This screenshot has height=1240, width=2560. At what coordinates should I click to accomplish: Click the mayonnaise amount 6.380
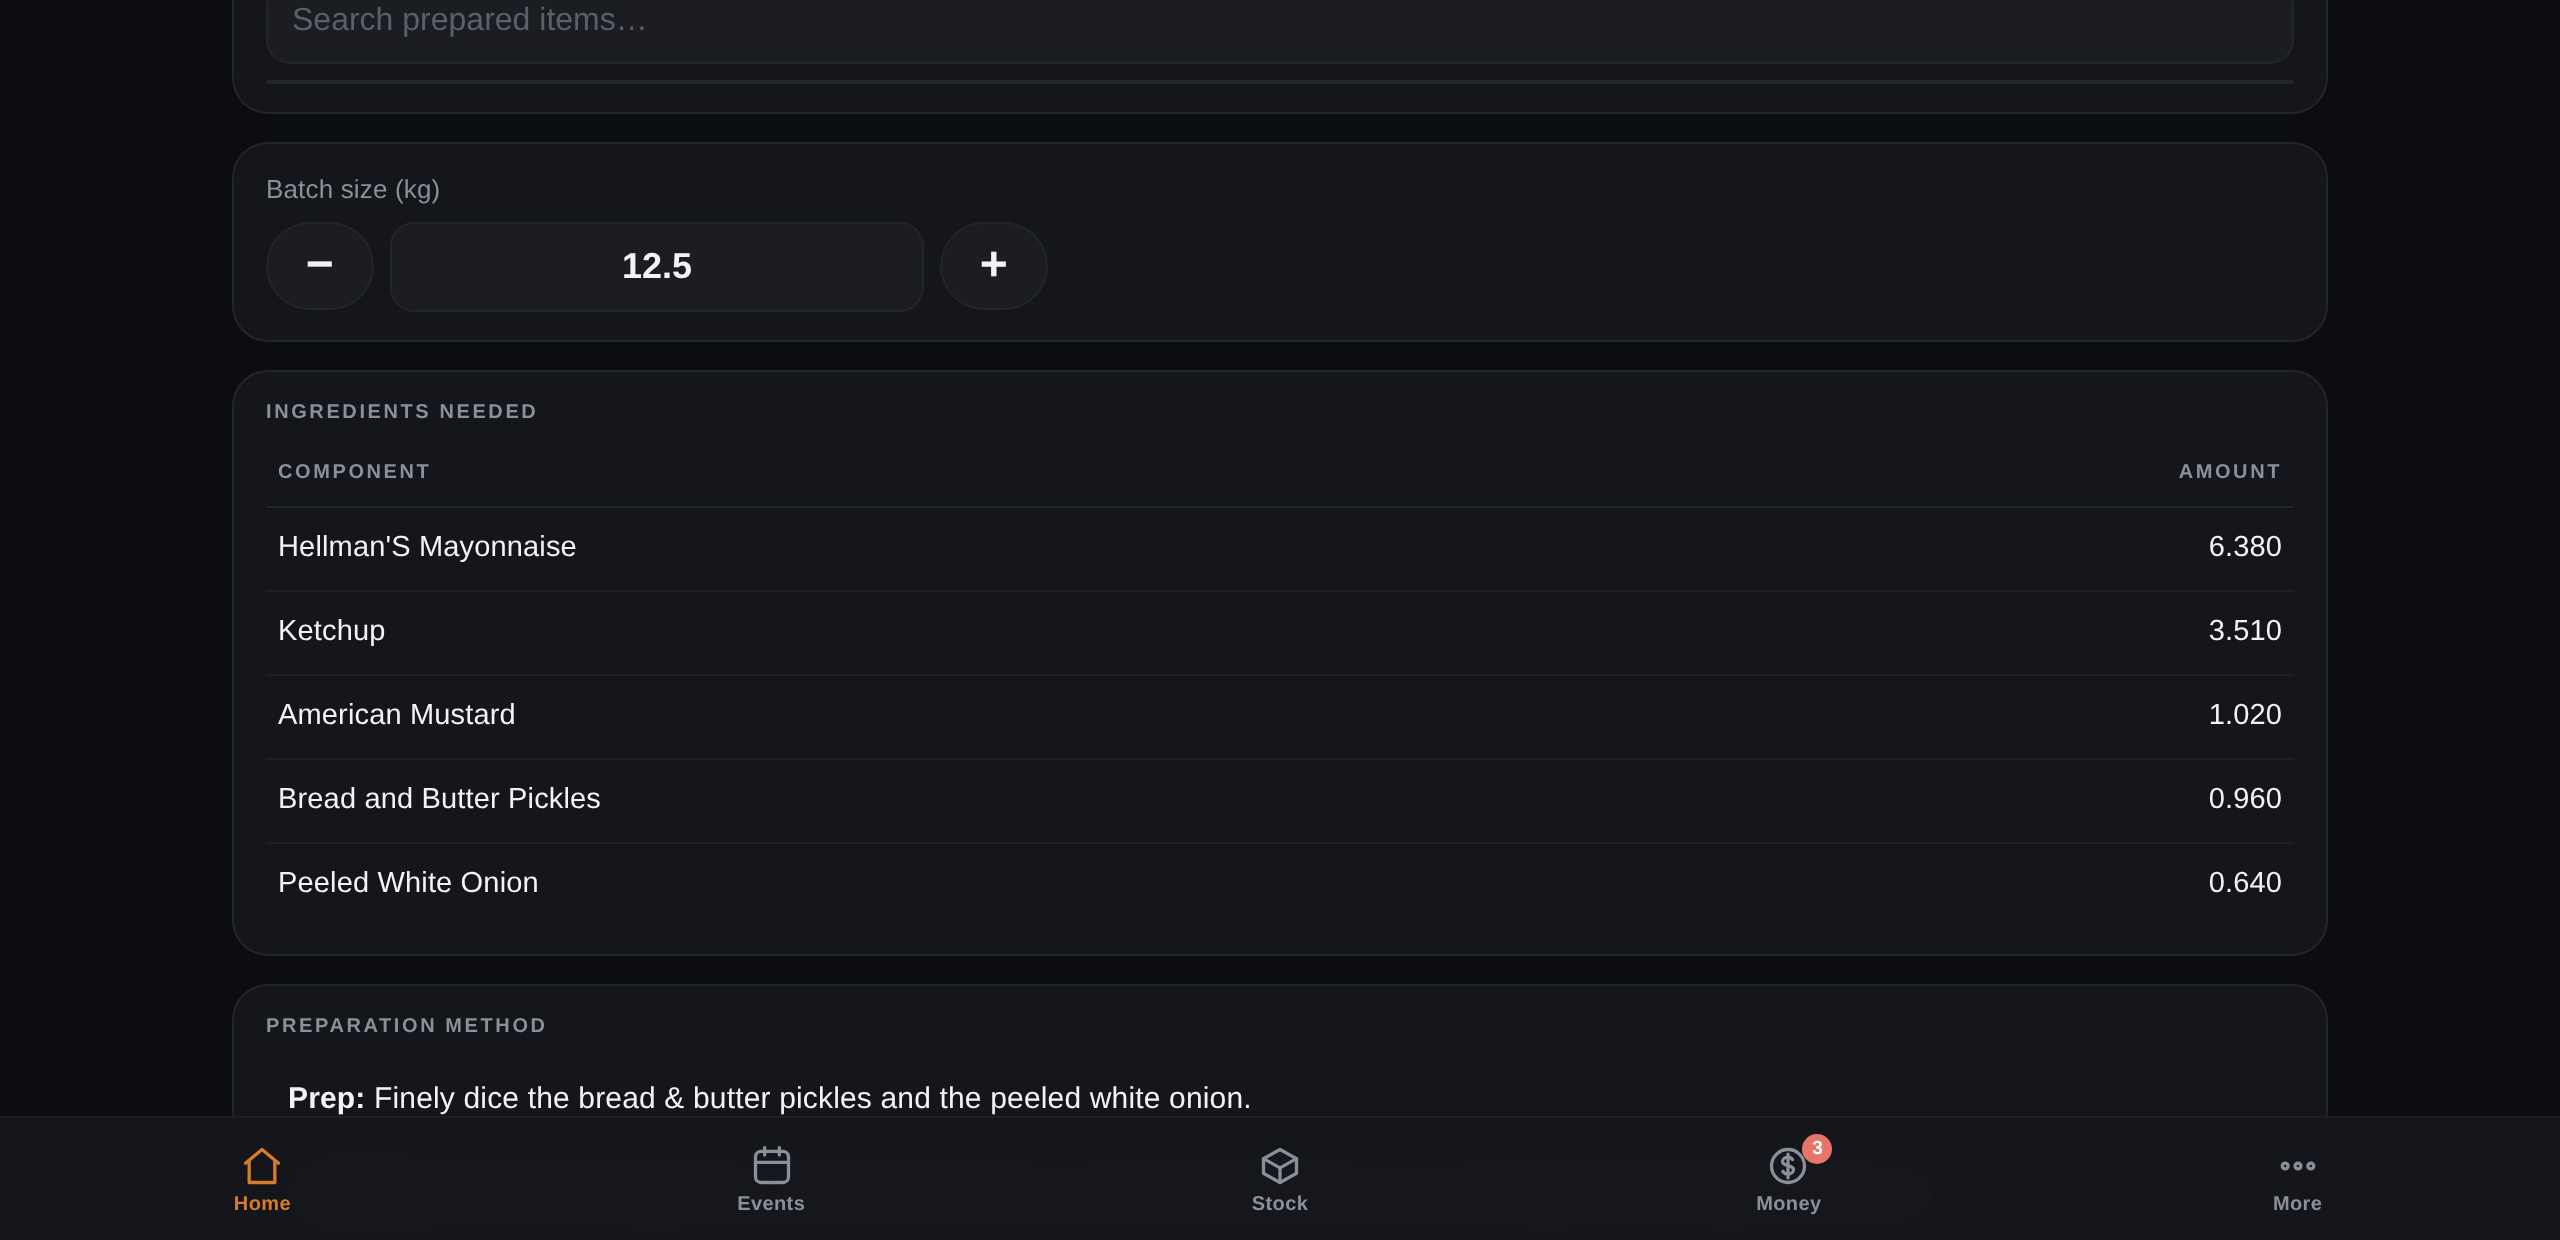click(x=2244, y=546)
